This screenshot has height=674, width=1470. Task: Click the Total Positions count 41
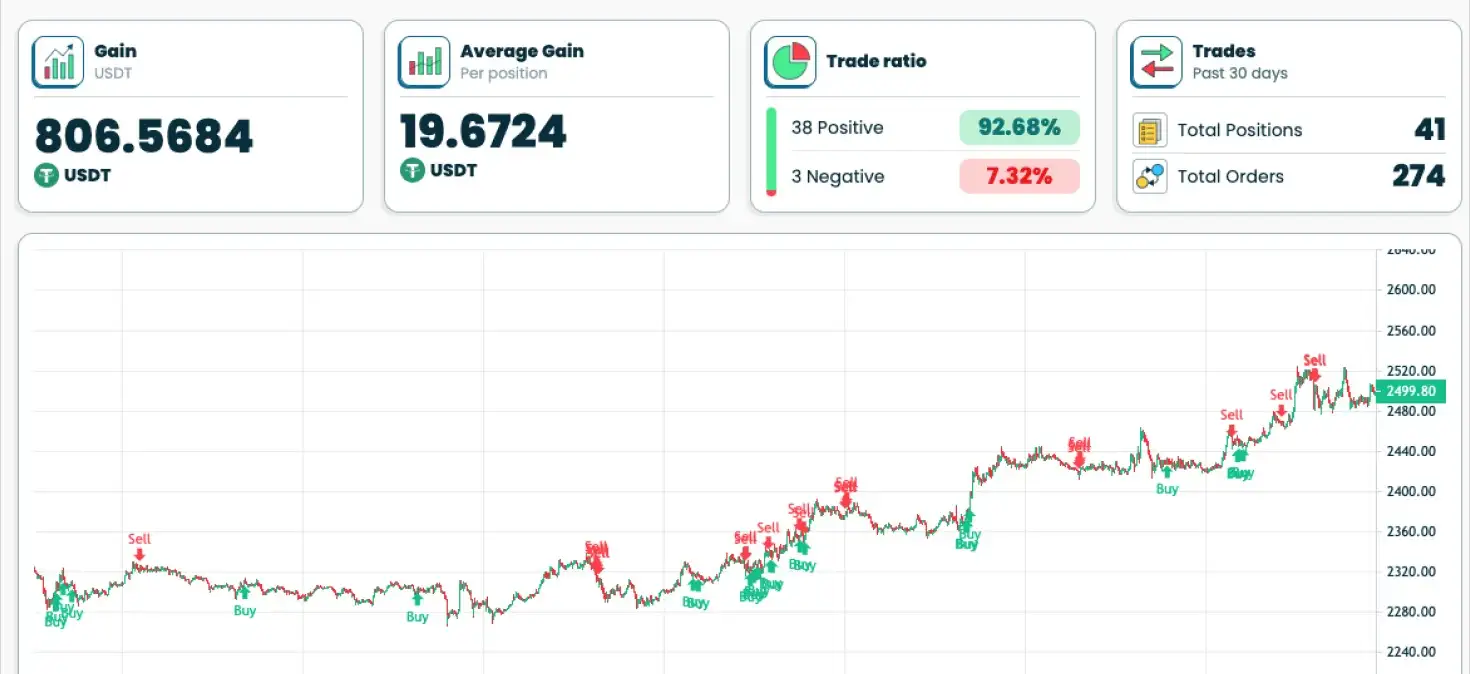[1429, 130]
